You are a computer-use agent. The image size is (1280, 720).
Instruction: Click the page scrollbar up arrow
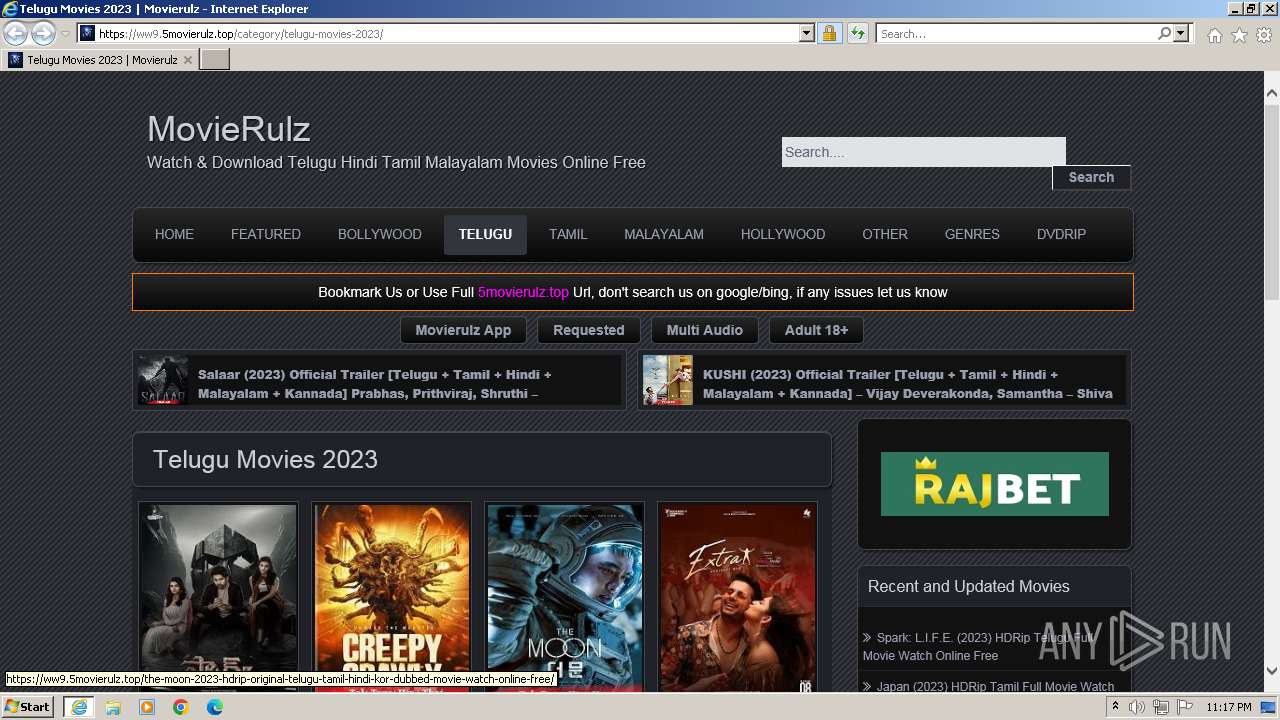(1272, 93)
